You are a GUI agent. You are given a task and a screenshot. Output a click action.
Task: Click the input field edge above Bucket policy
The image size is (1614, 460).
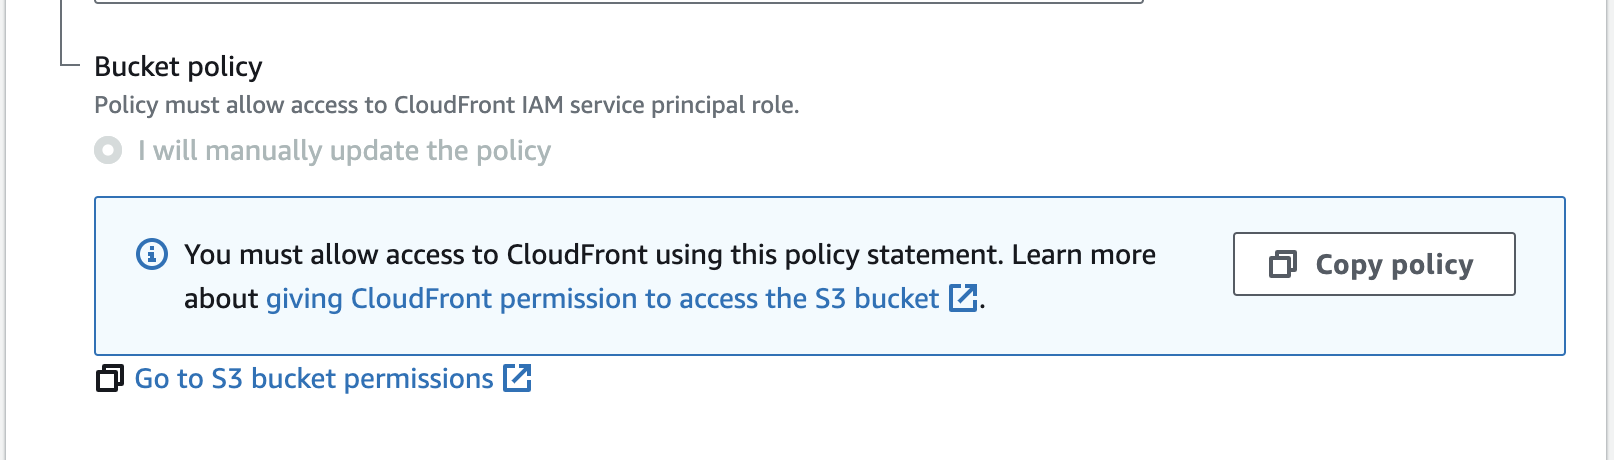point(618,2)
